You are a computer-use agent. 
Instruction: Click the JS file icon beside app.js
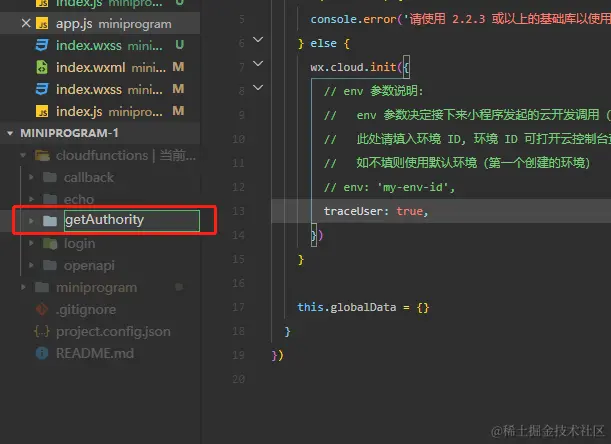tap(42, 23)
